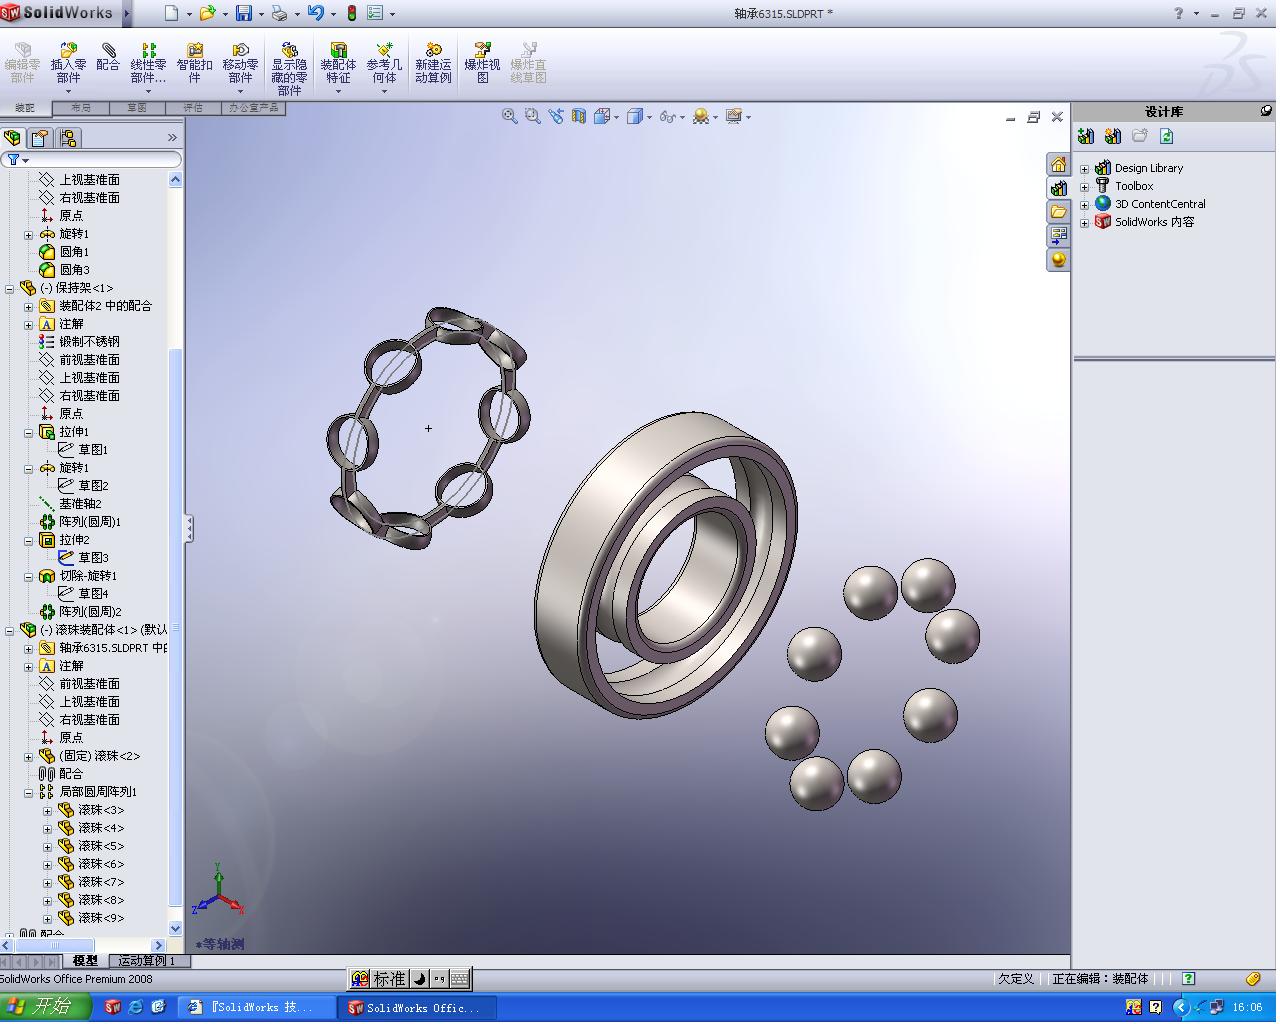Switch to the 办公室产品 tab
1280x1024 pixels.
tap(254, 108)
